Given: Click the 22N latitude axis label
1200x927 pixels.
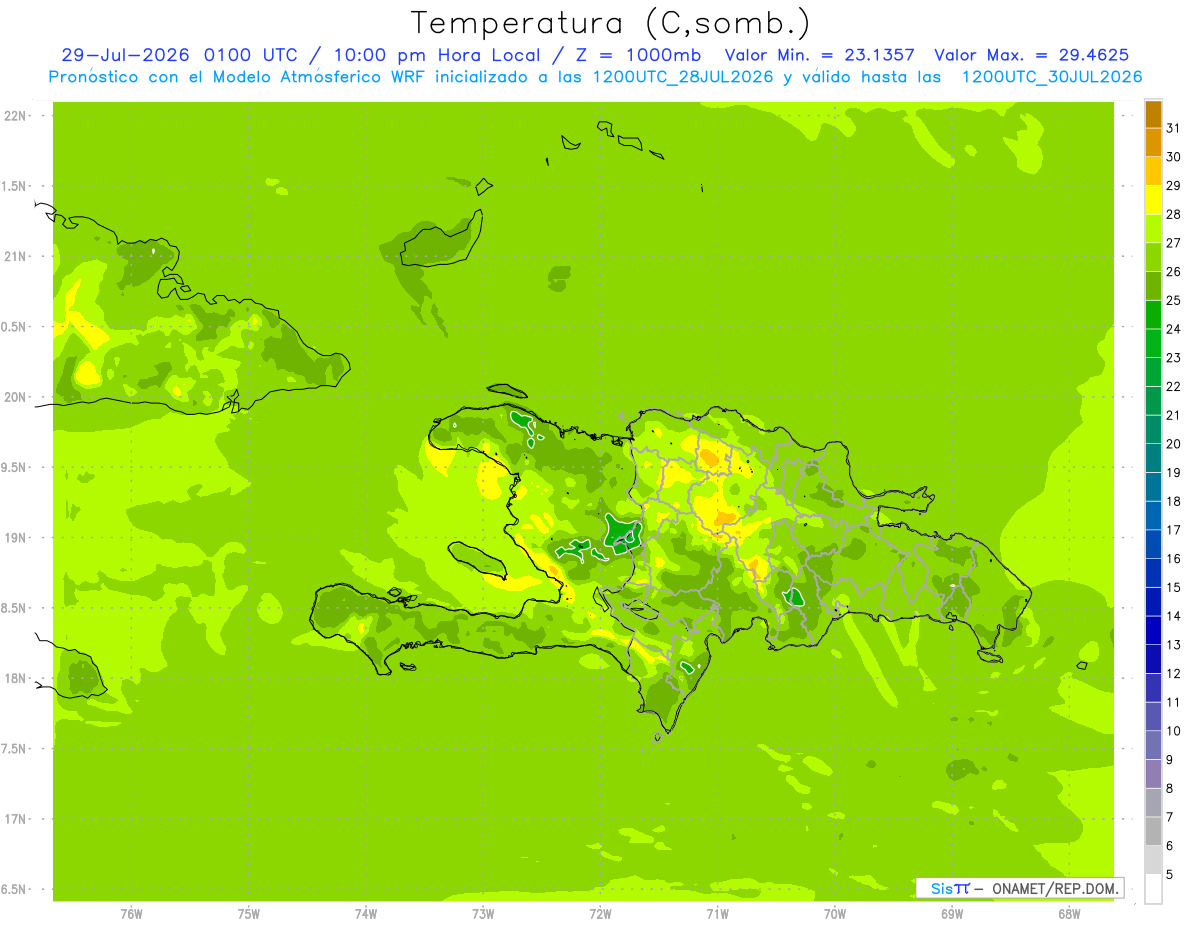Looking at the screenshot, I should click(14, 116).
